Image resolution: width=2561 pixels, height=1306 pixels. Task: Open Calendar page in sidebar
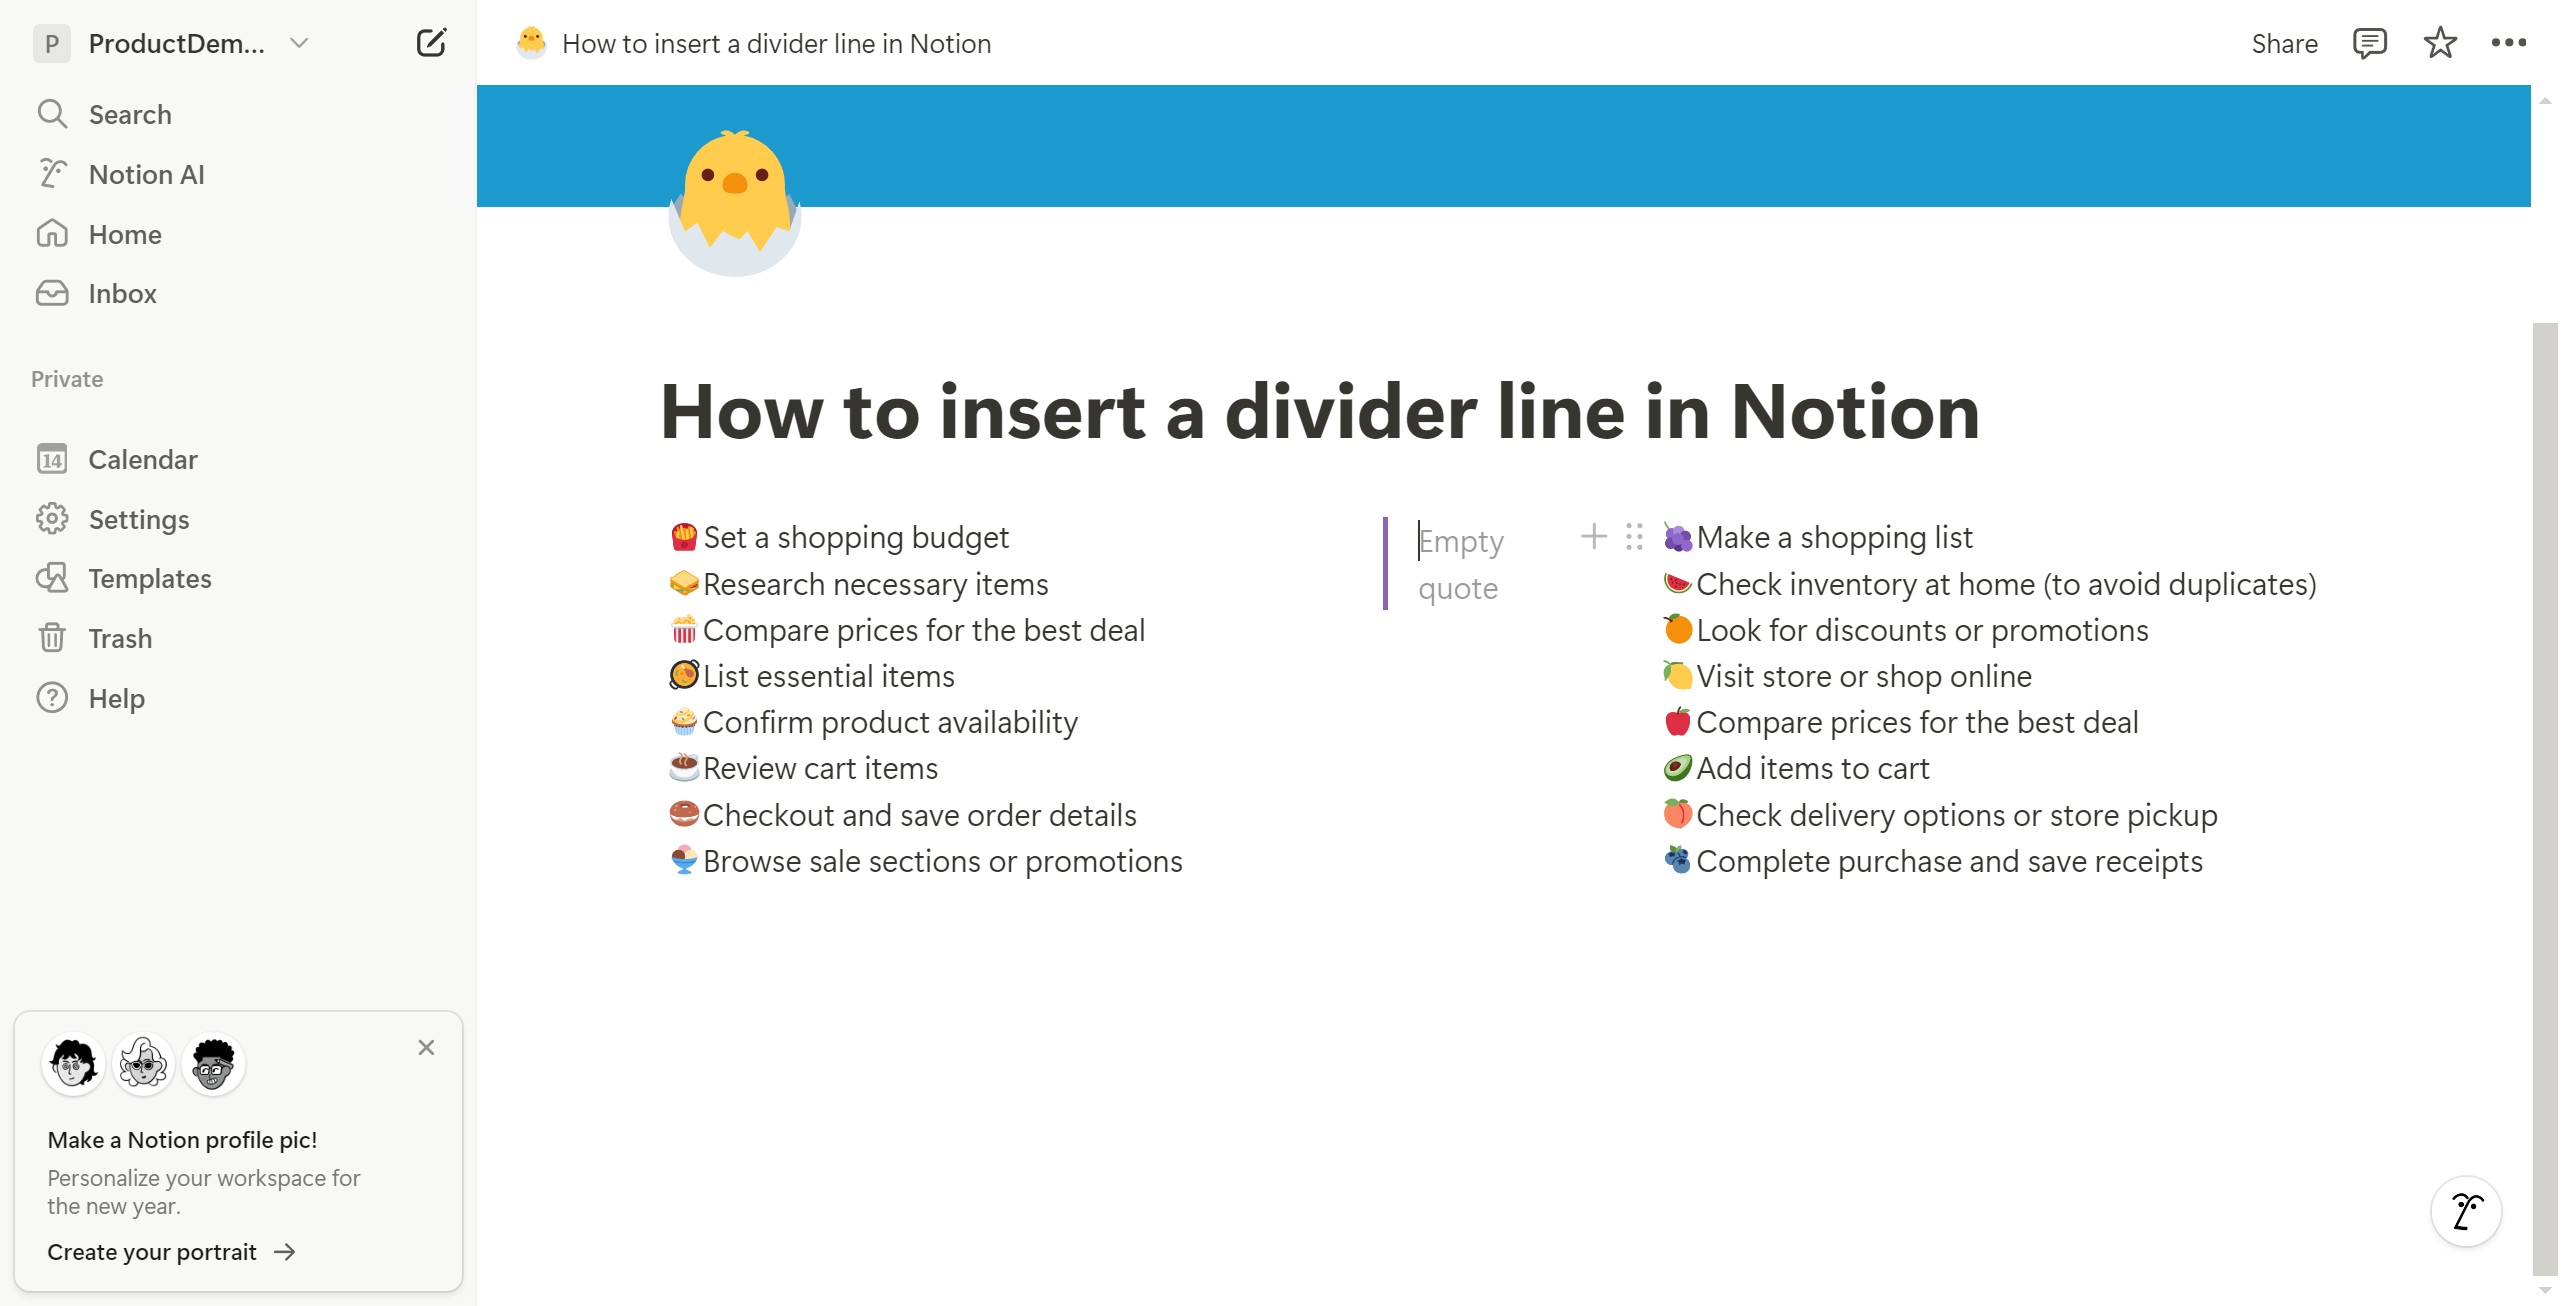click(x=238, y=459)
